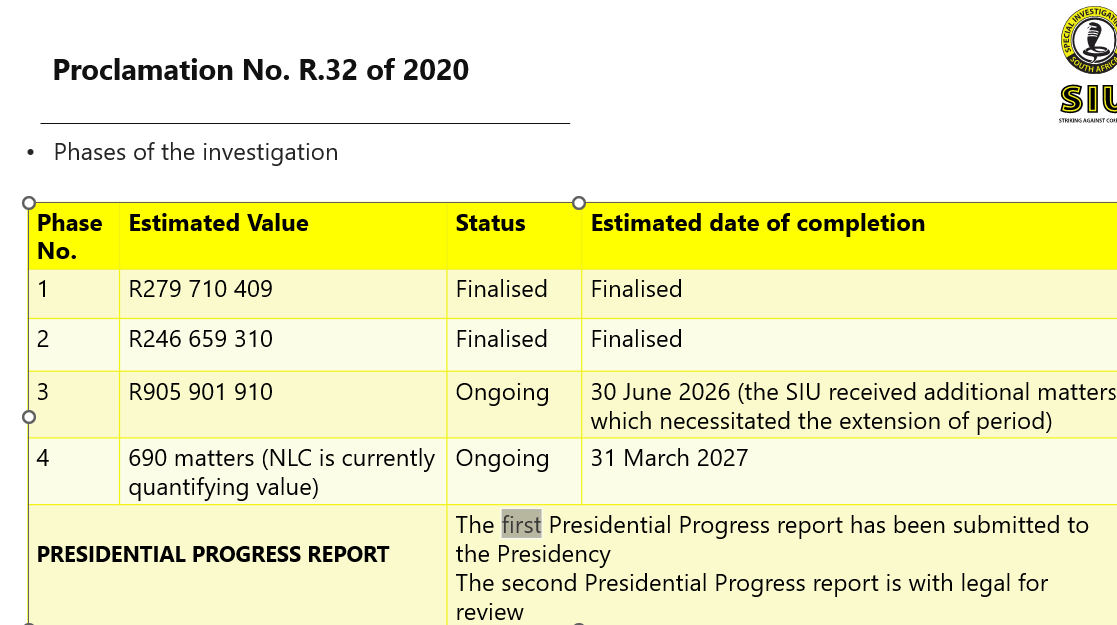Grab the table's top-left corner handle

(x=29, y=203)
